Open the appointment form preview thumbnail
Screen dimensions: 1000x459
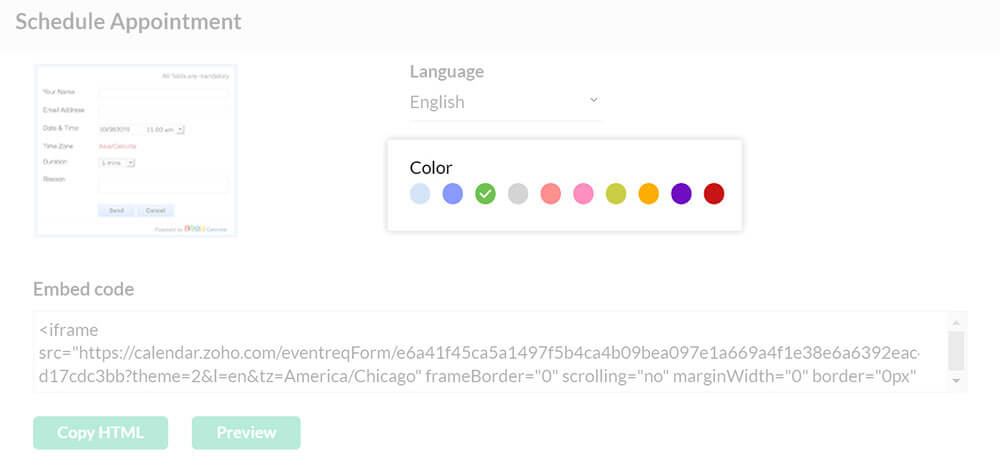coord(135,150)
